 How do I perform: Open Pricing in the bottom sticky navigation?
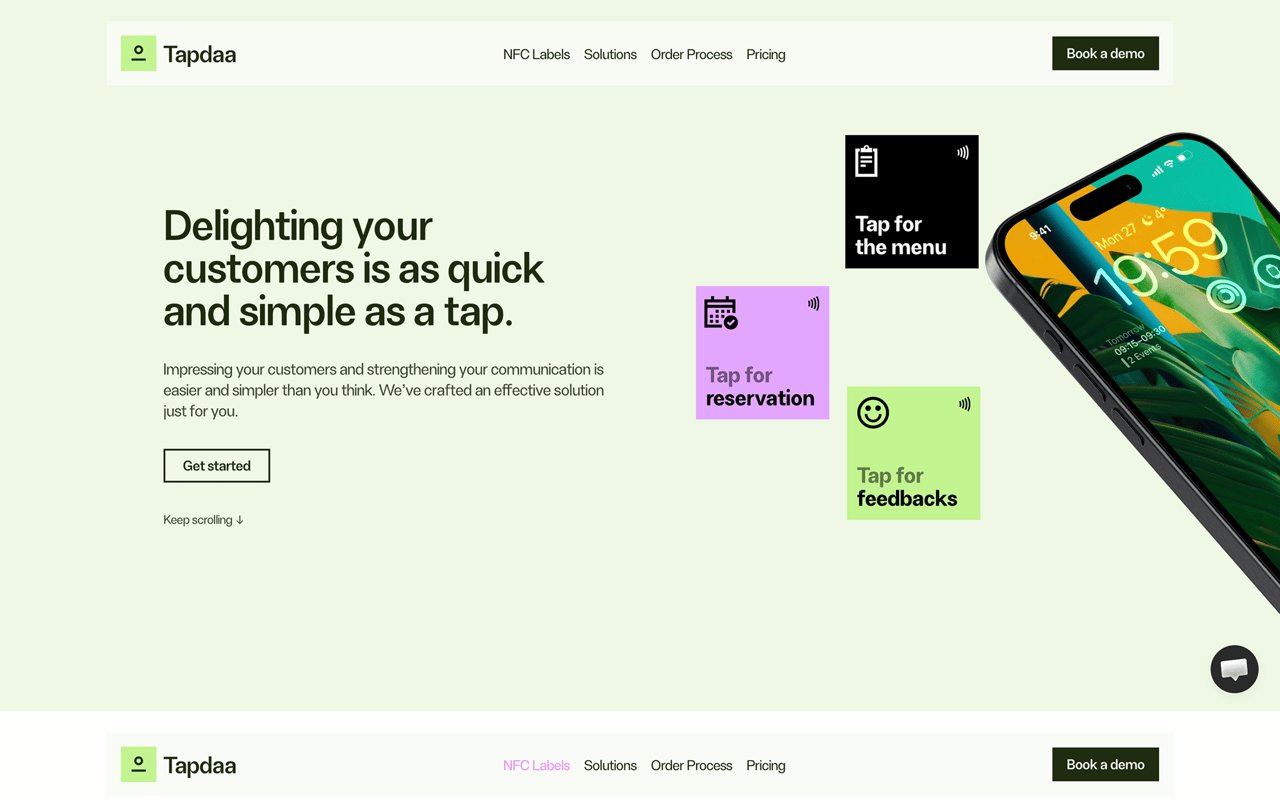point(766,765)
